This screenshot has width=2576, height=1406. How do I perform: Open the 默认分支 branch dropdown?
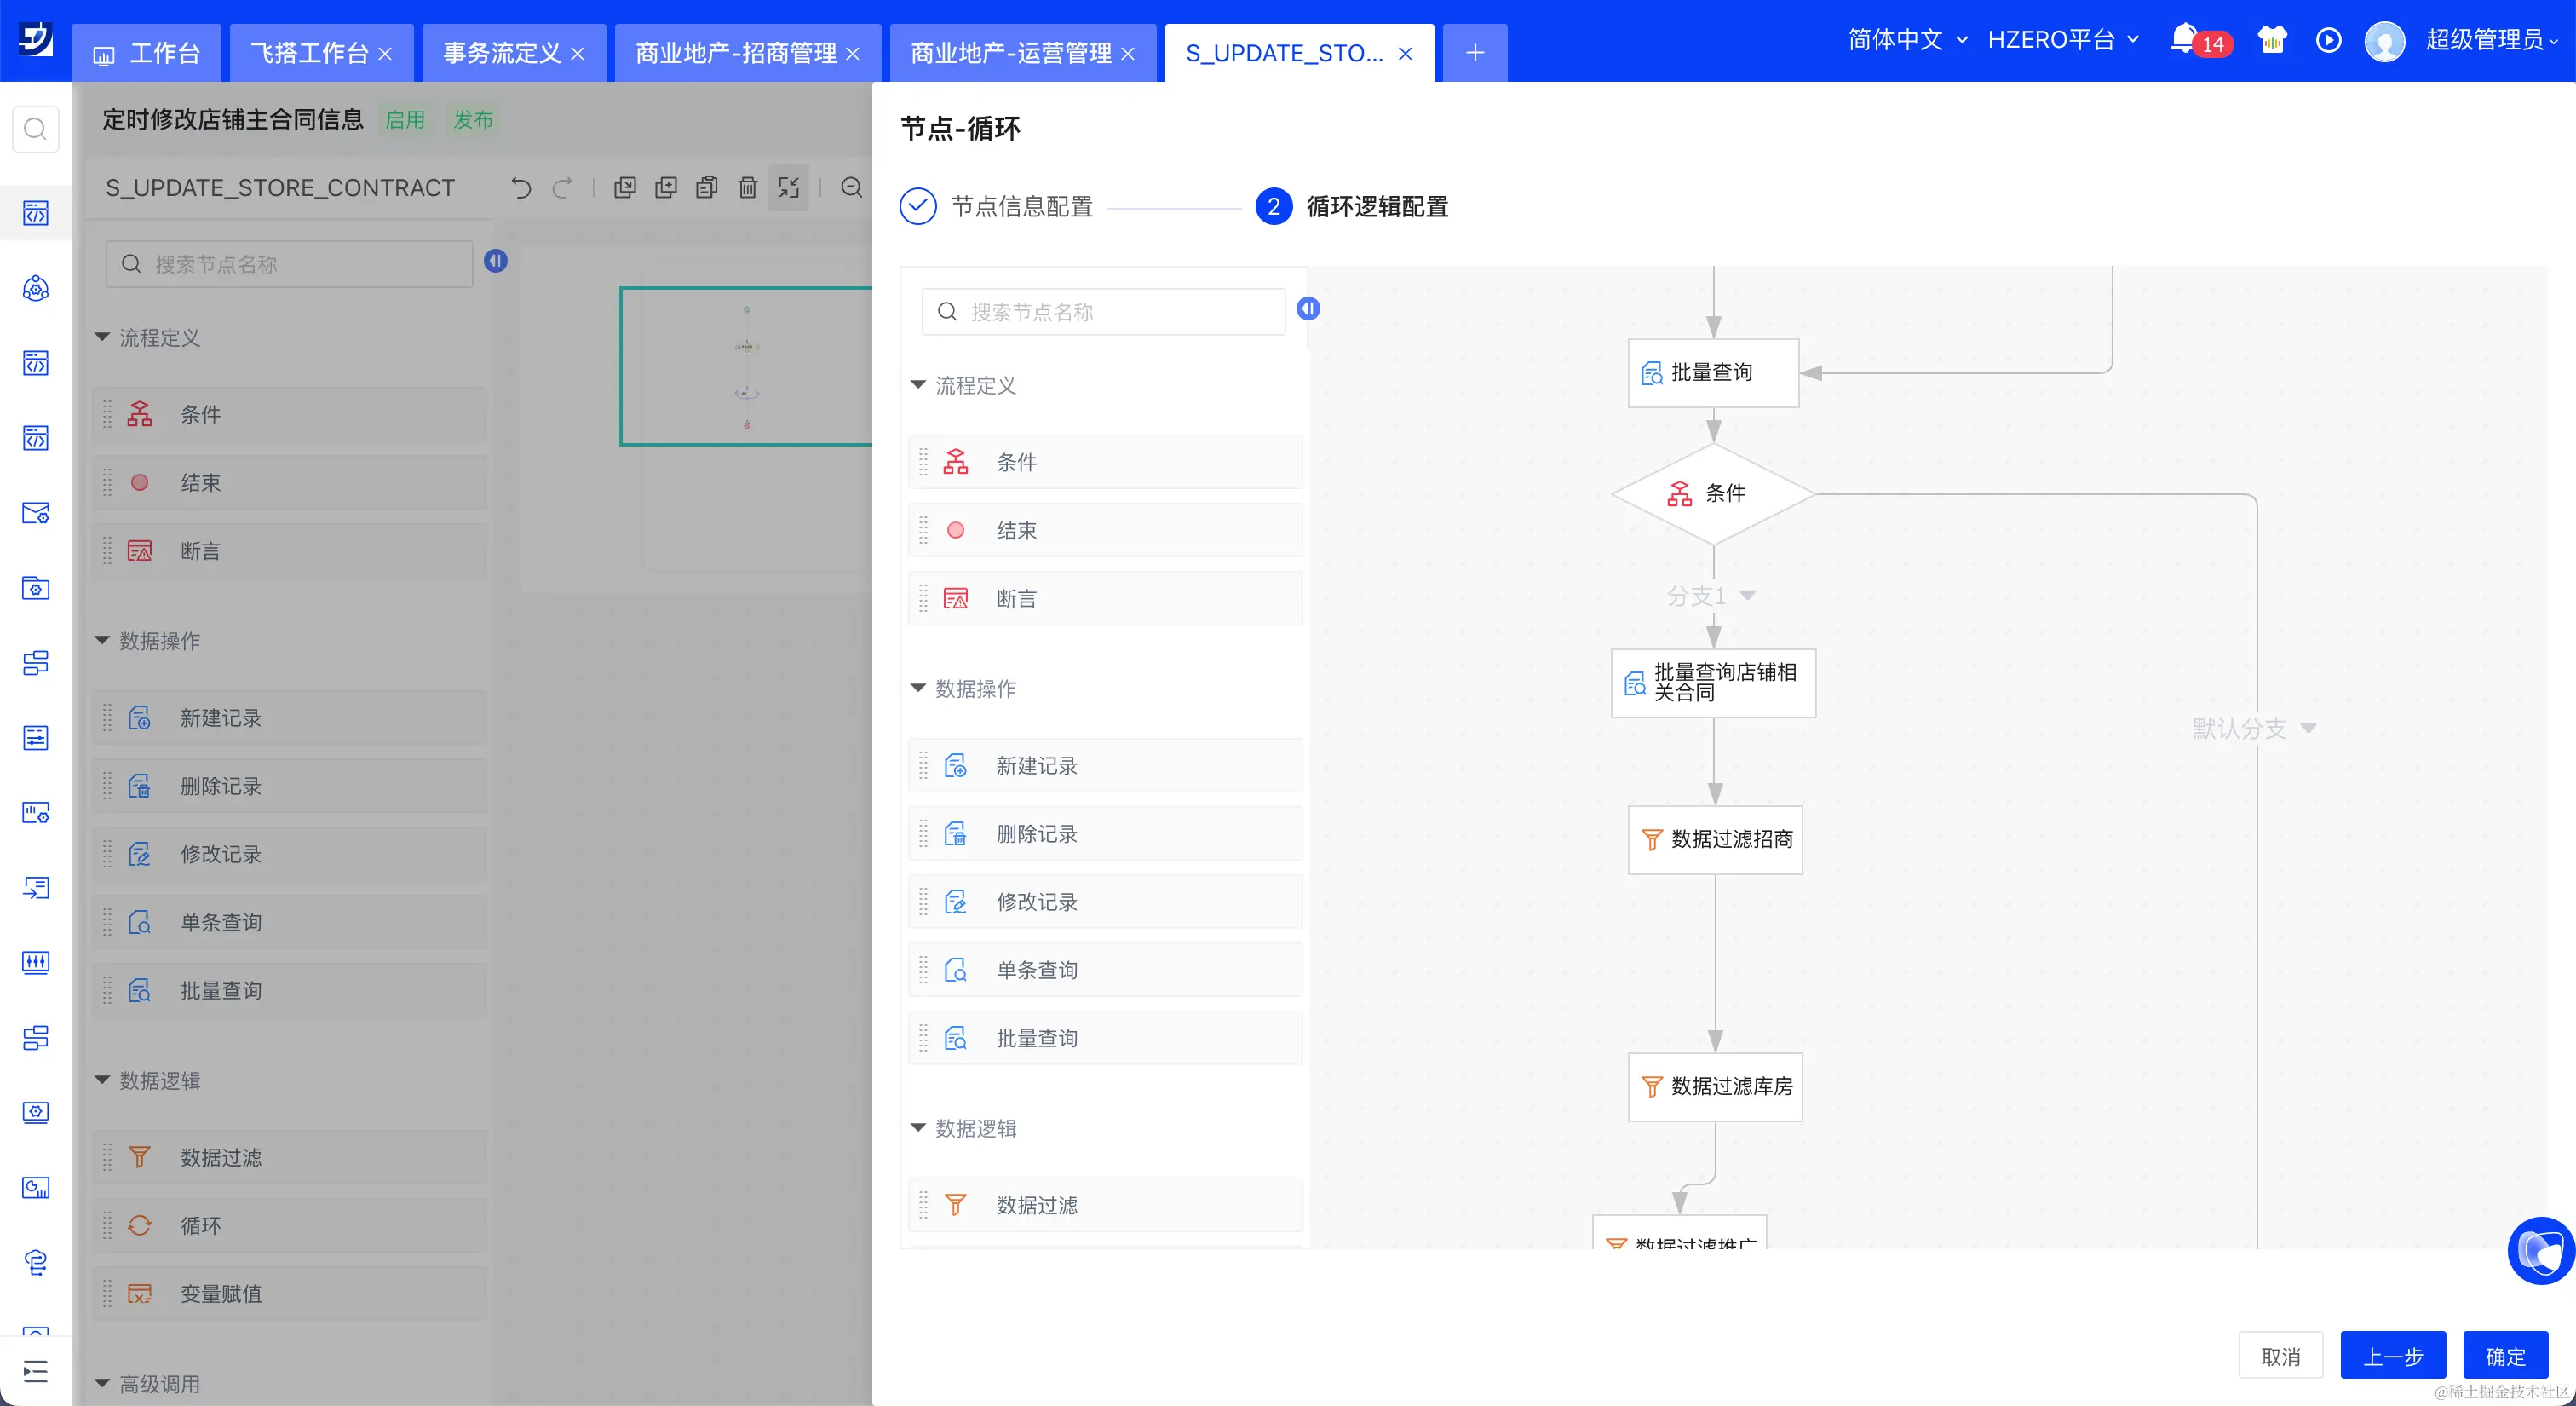tap(2308, 728)
